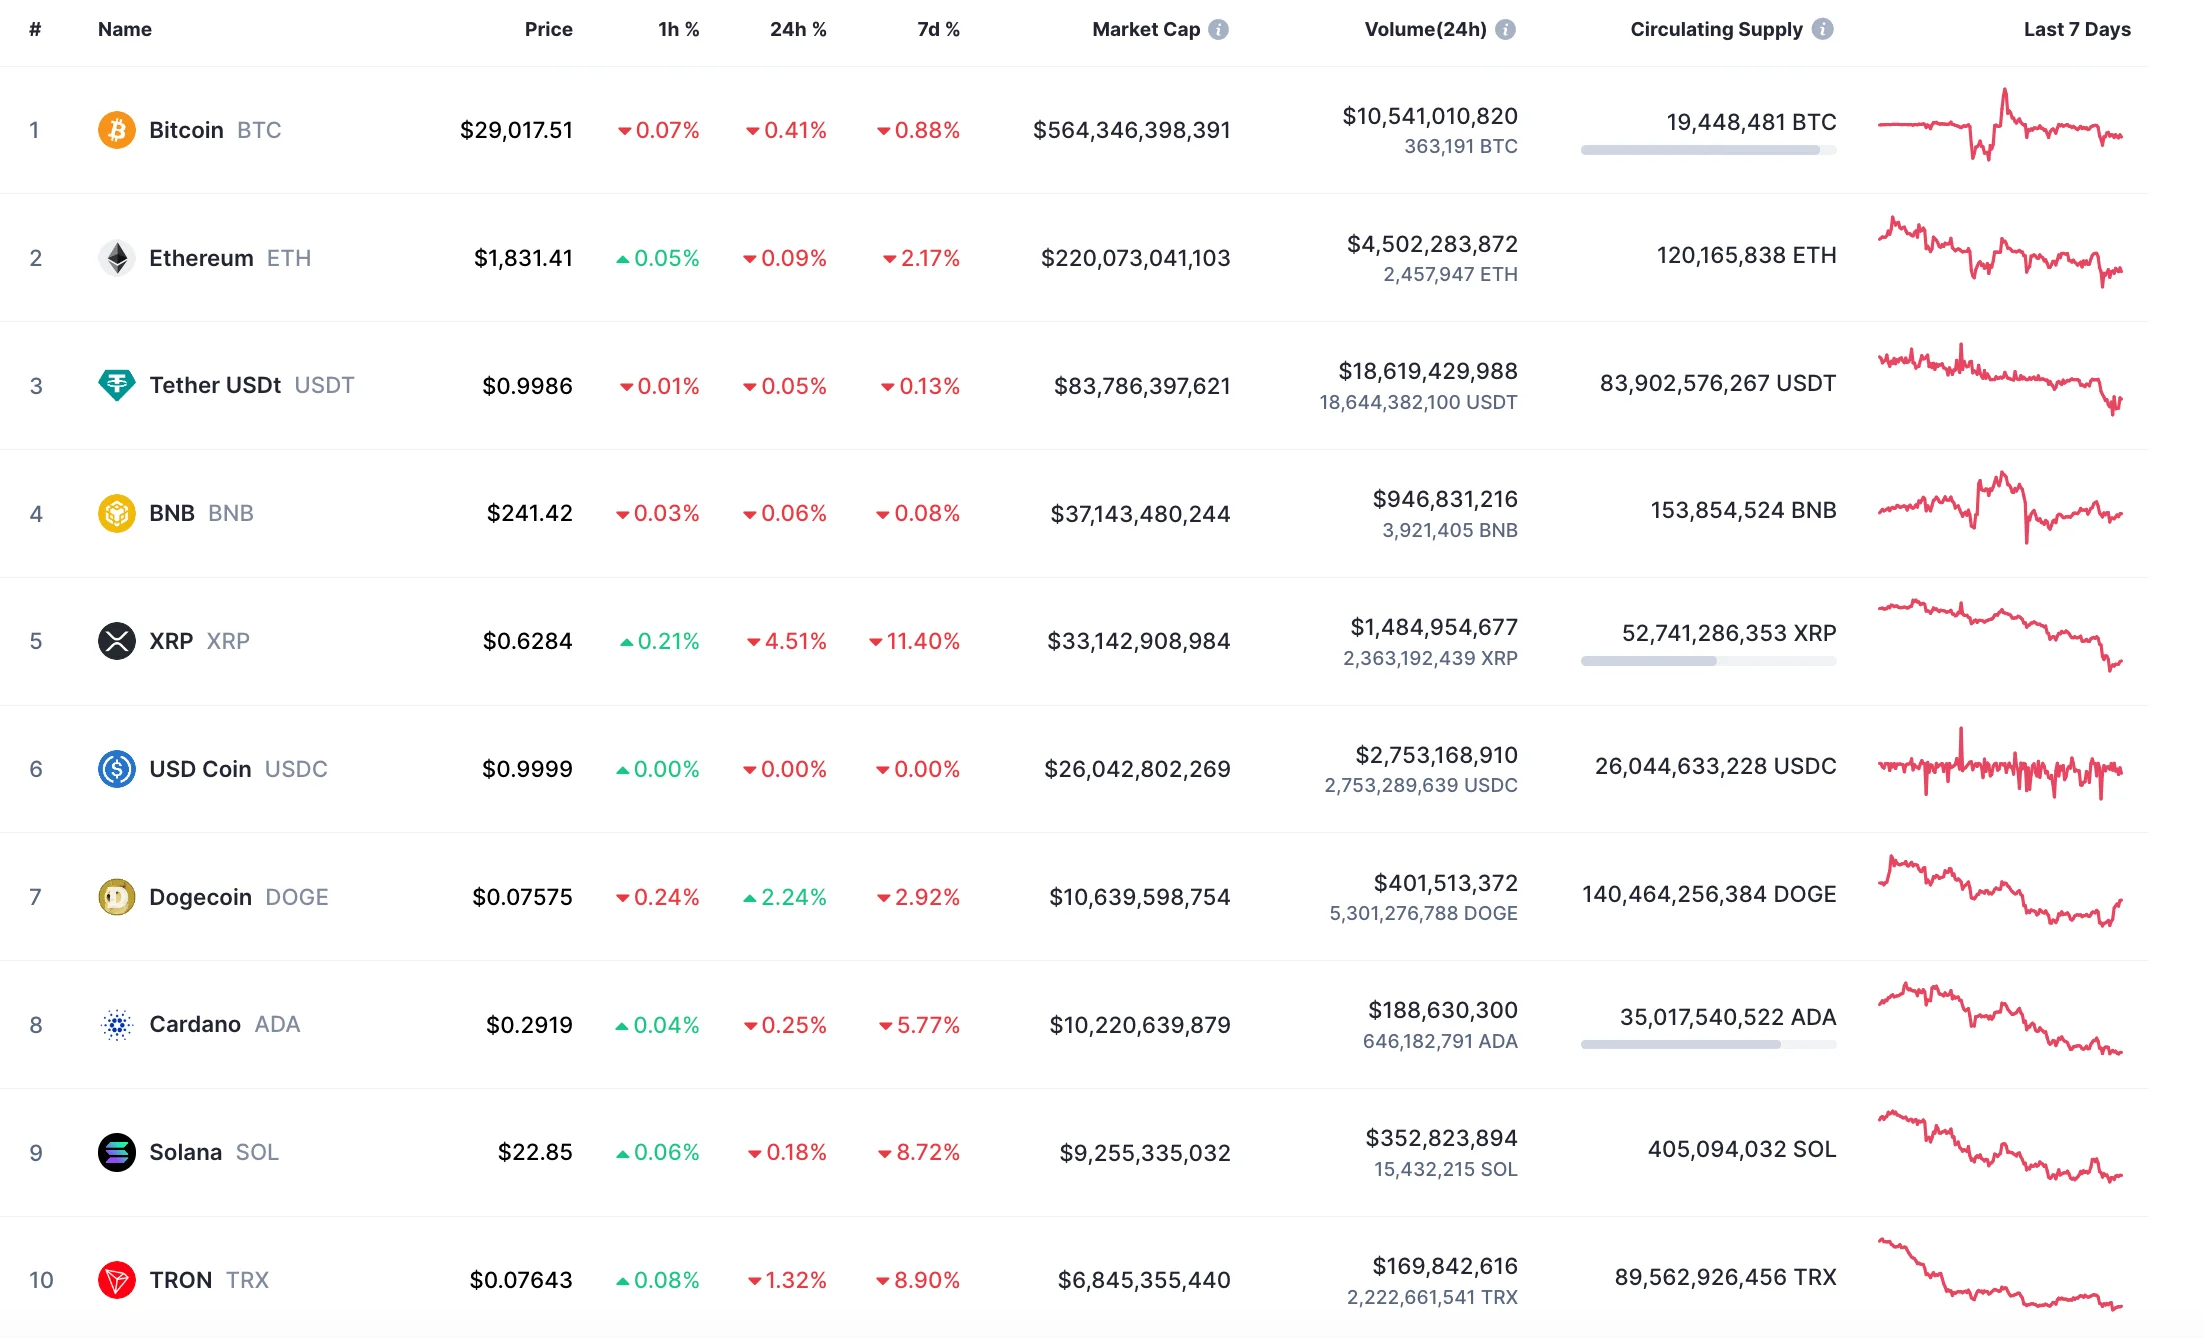
Task: Sort table by Price column
Action: tap(548, 29)
